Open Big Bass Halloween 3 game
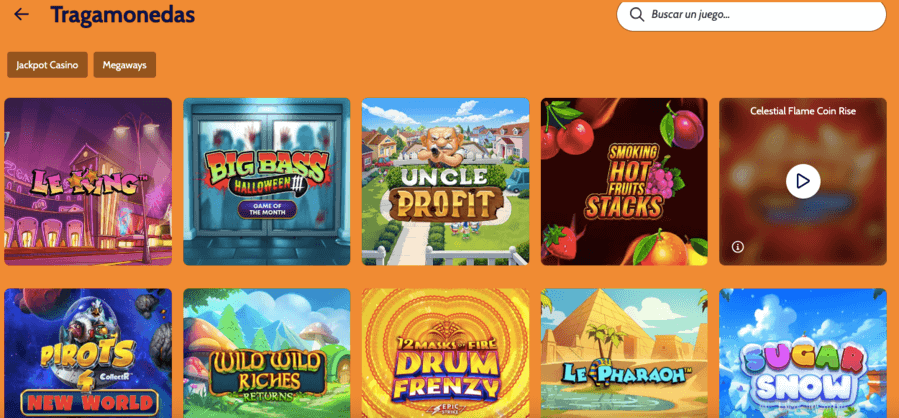The image size is (899, 418). [x=267, y=181]
